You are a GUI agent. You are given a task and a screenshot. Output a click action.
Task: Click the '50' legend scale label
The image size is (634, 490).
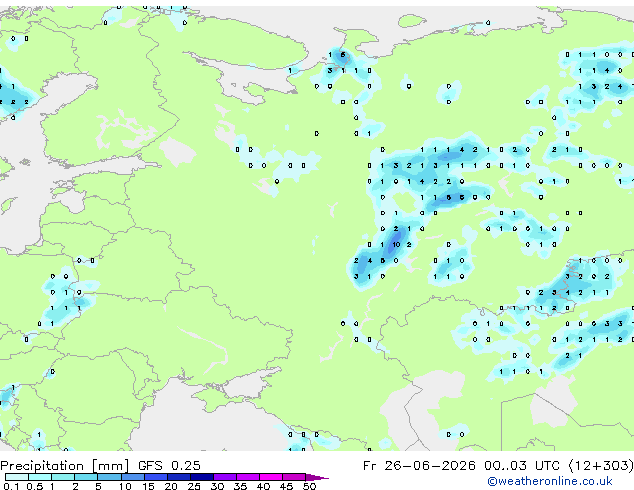(309, 486)
